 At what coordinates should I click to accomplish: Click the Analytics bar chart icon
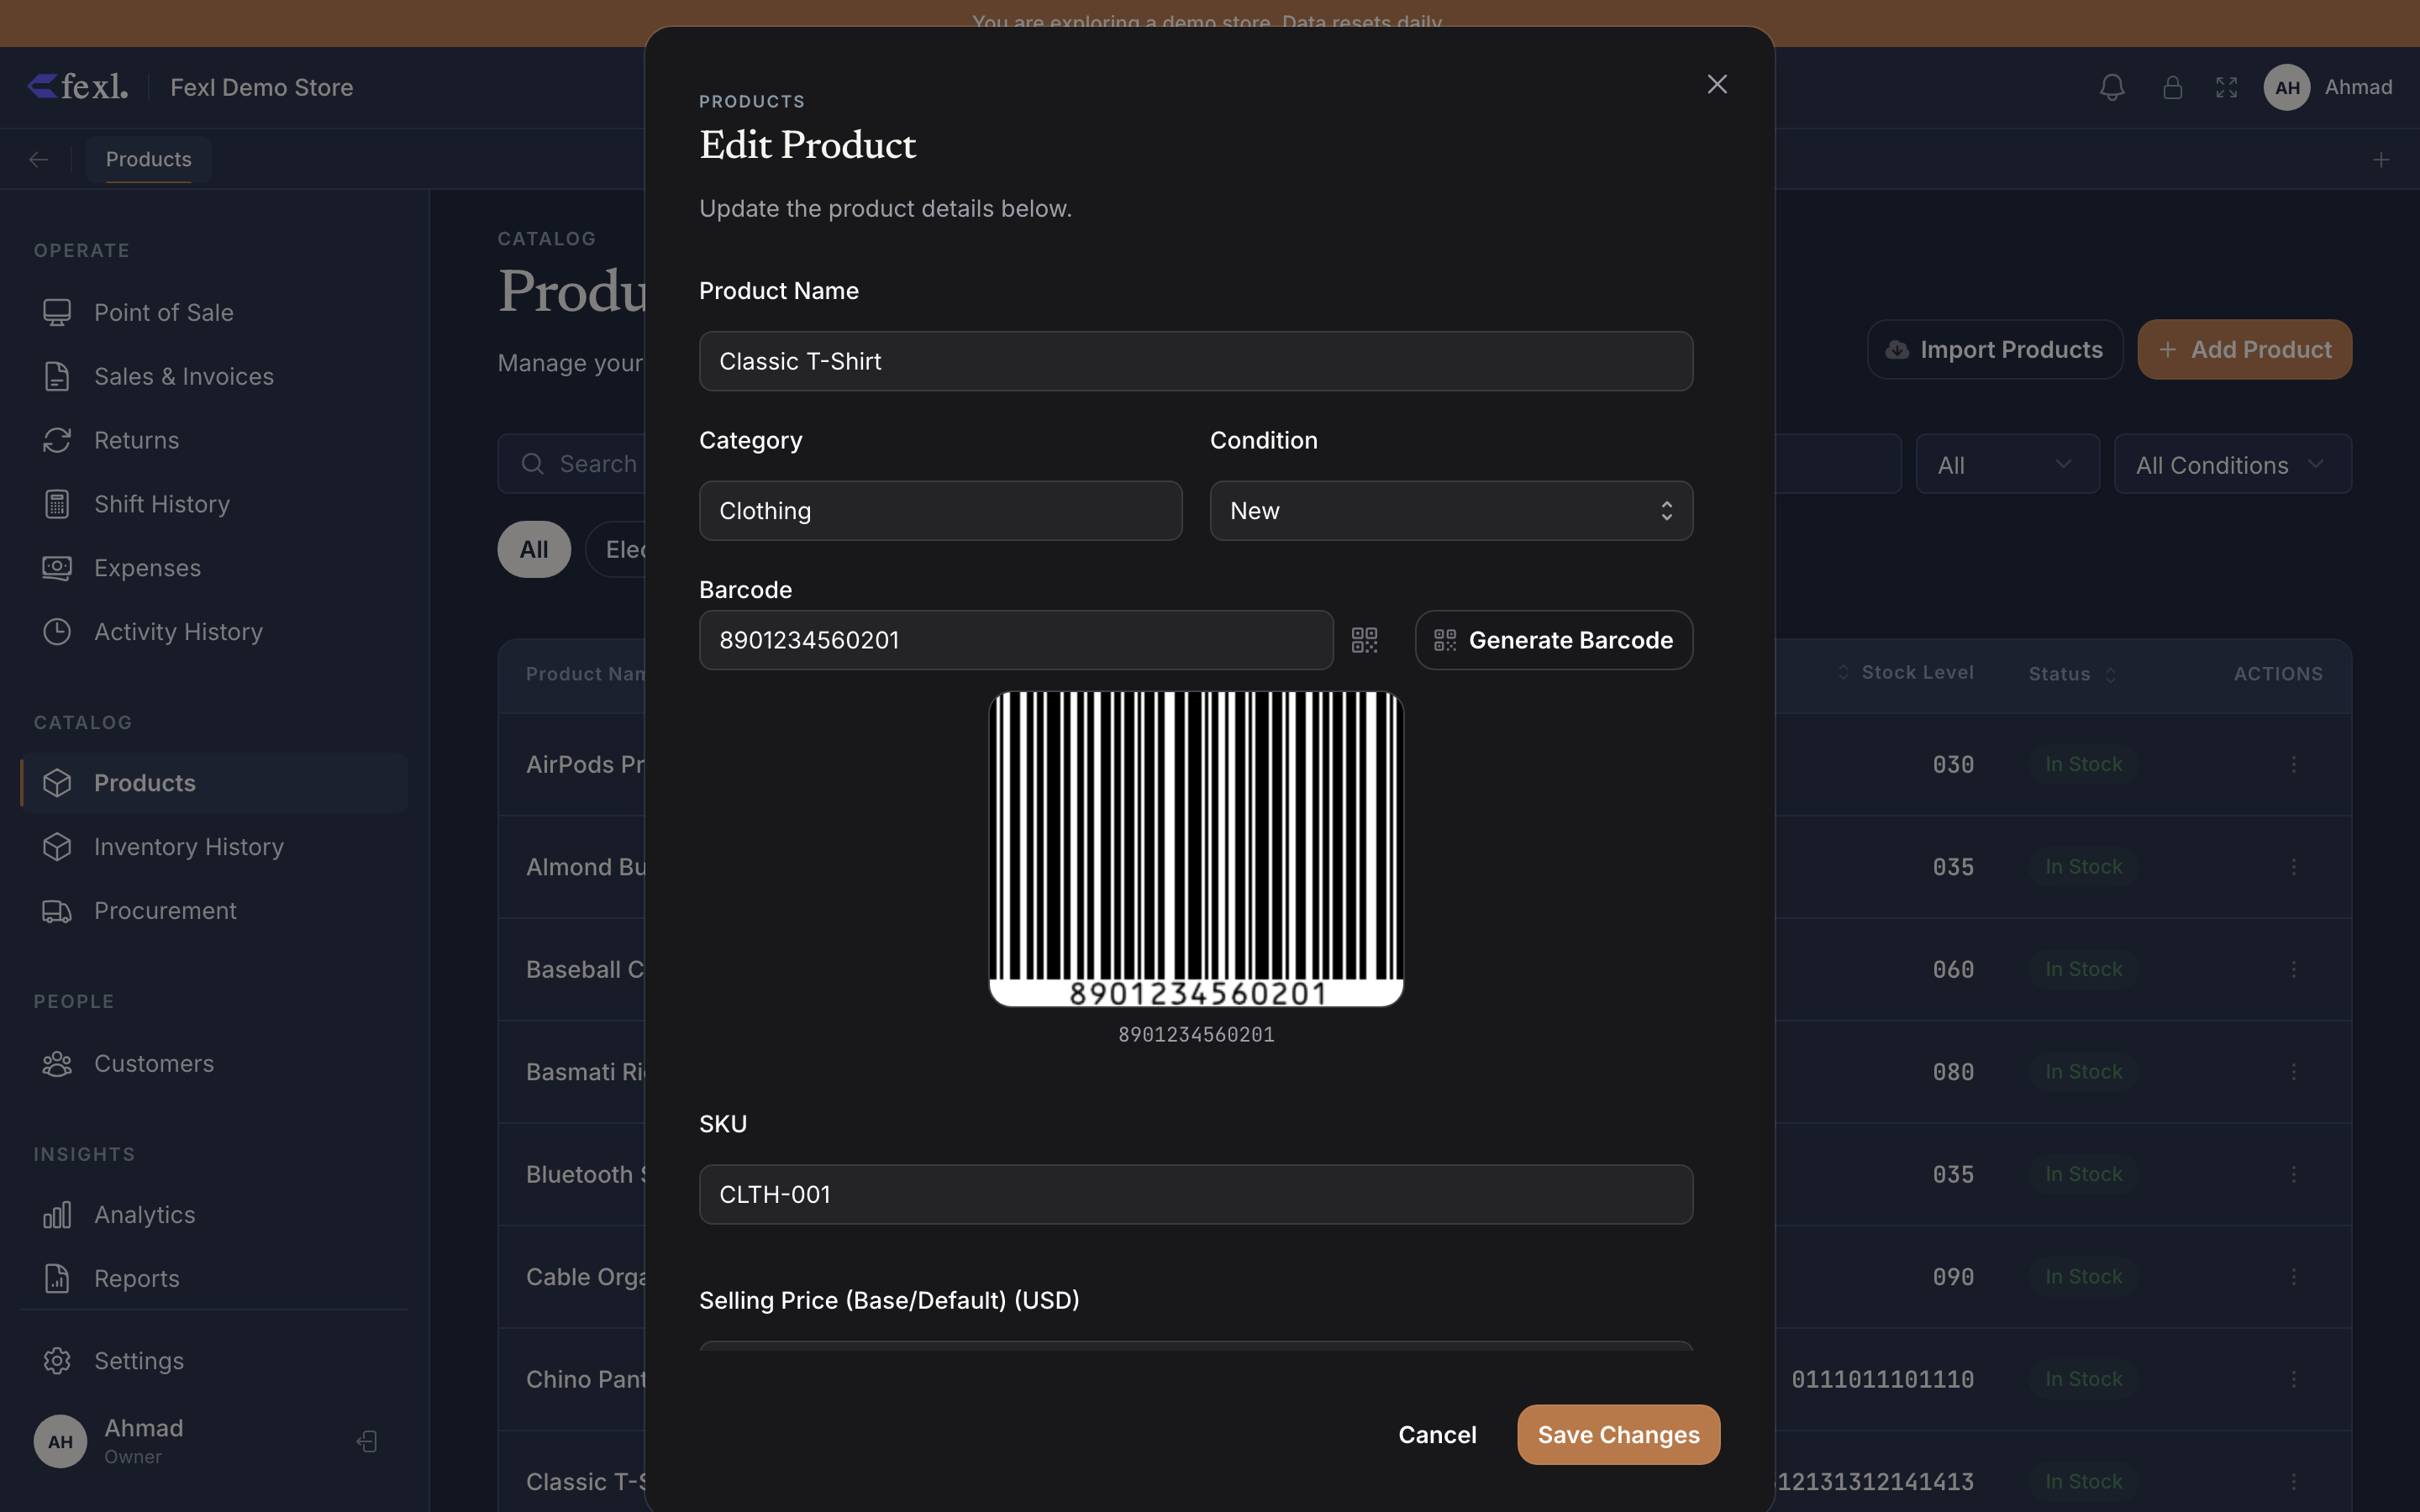point(57,1215)
